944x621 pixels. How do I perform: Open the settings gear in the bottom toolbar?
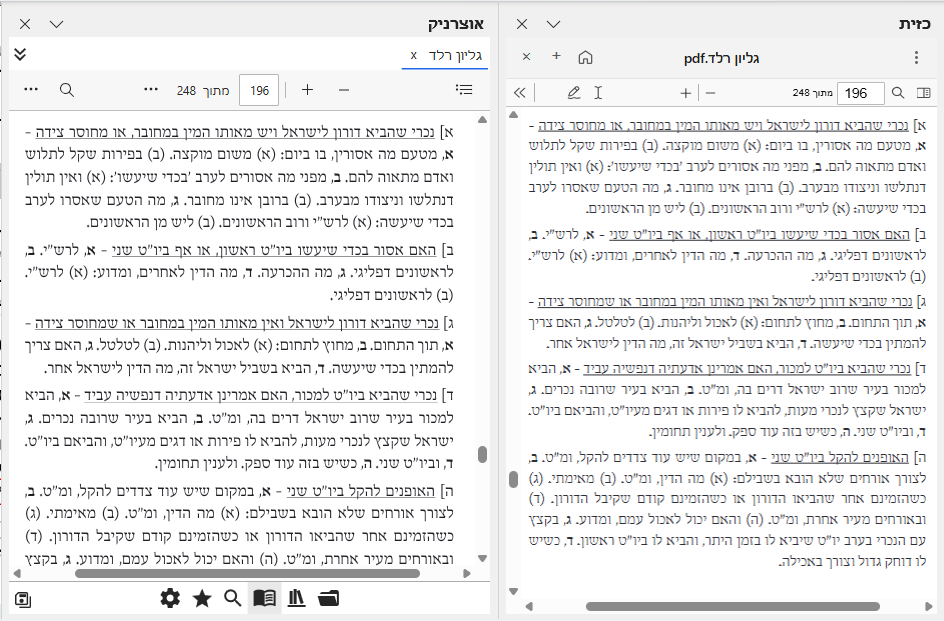168,597
